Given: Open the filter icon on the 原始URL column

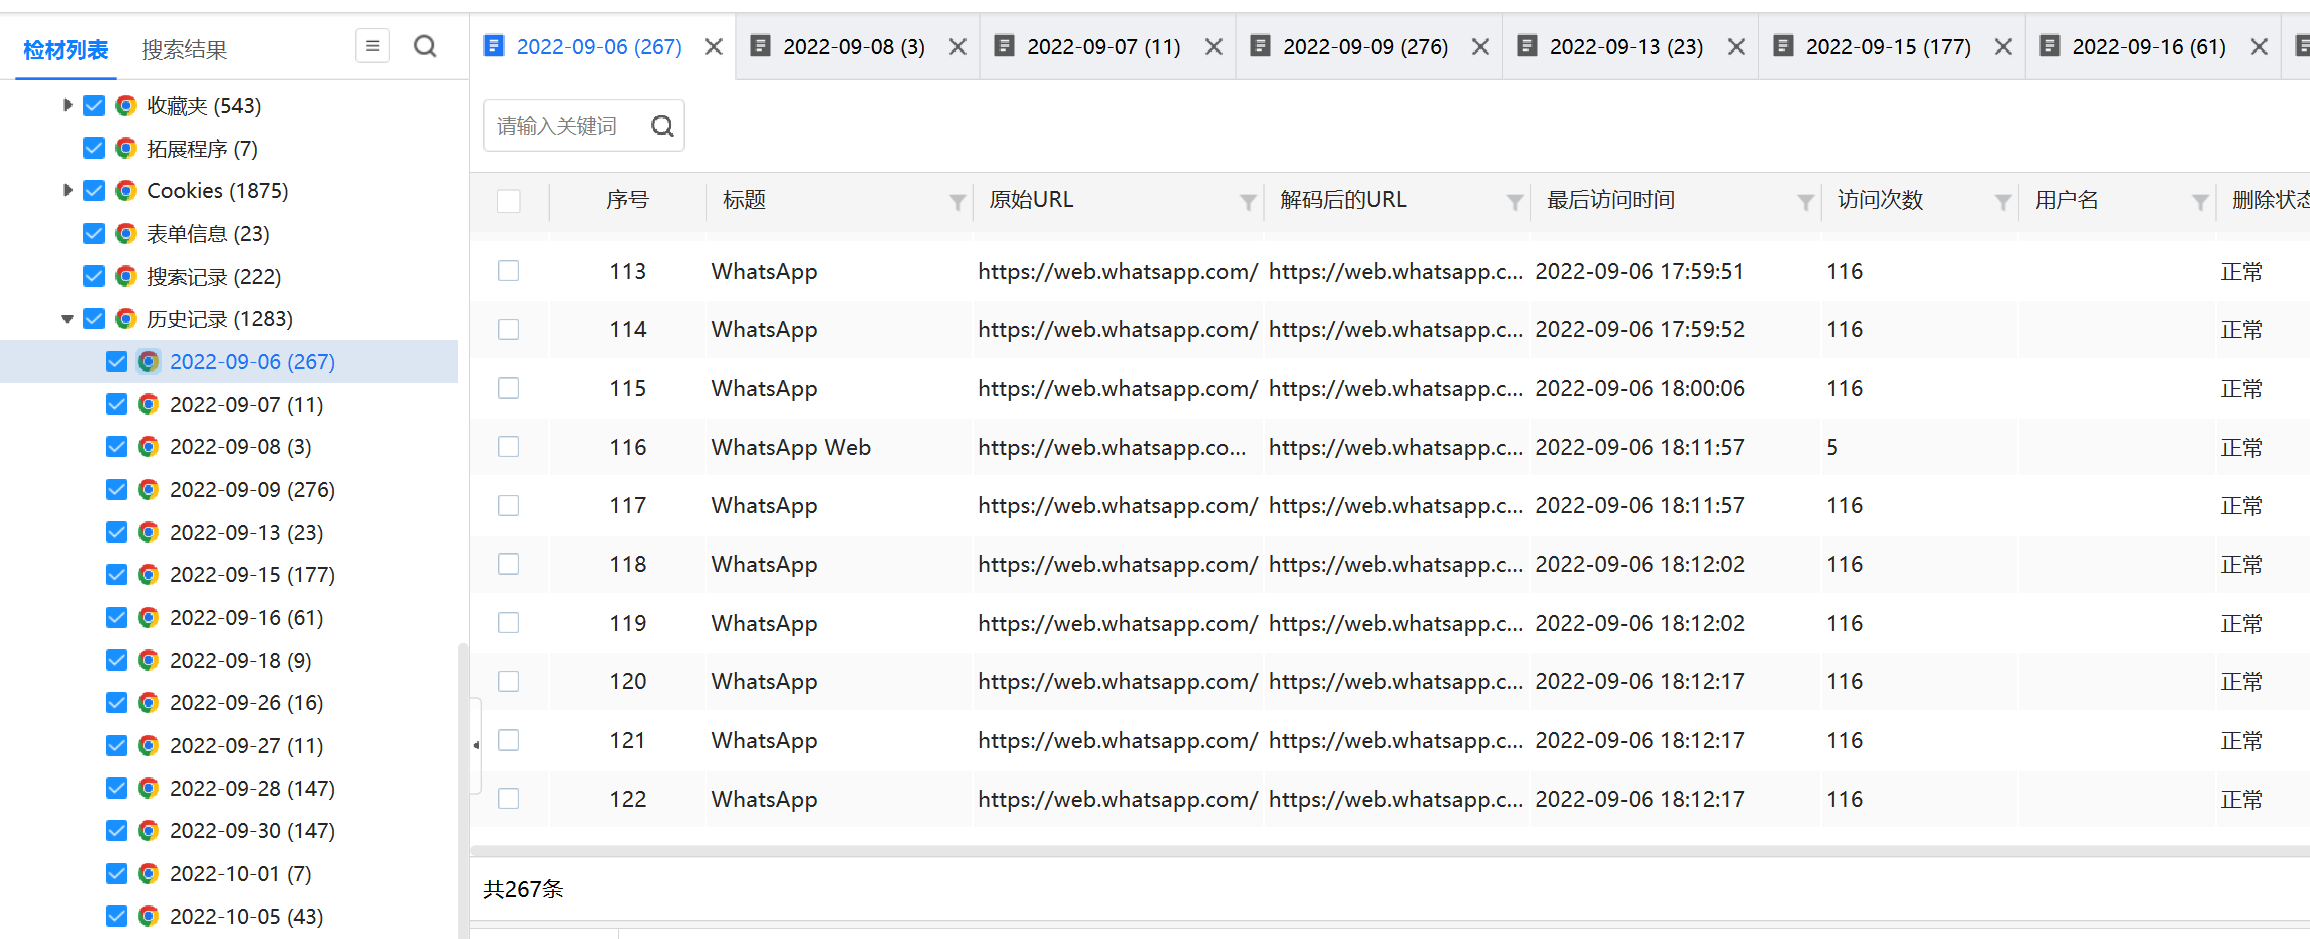Looking at the screenshot, I should (1248, 202).
